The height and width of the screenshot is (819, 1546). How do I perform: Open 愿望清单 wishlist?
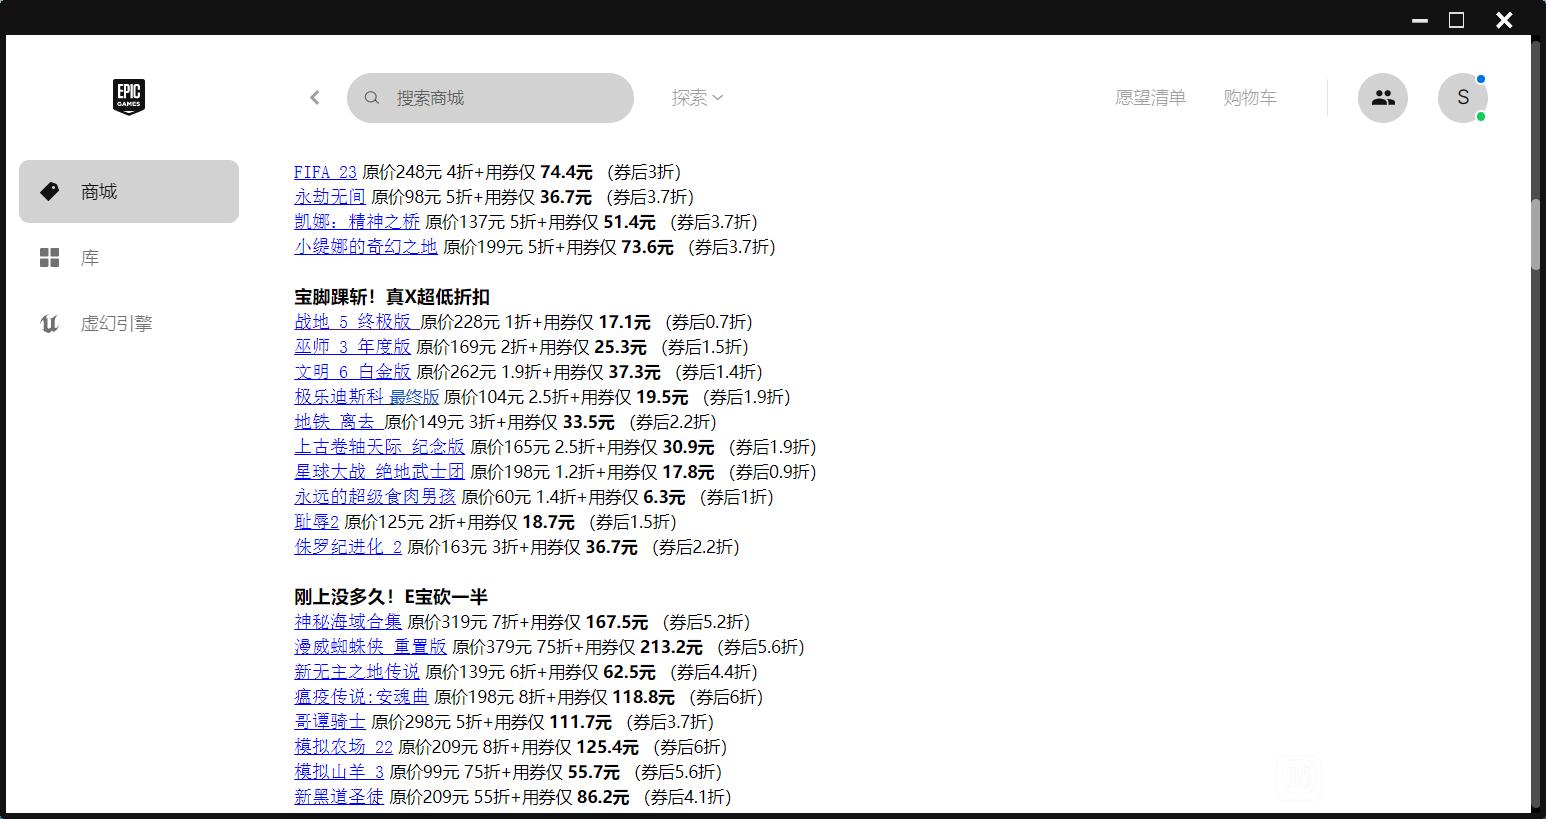tap(1150, 98)
